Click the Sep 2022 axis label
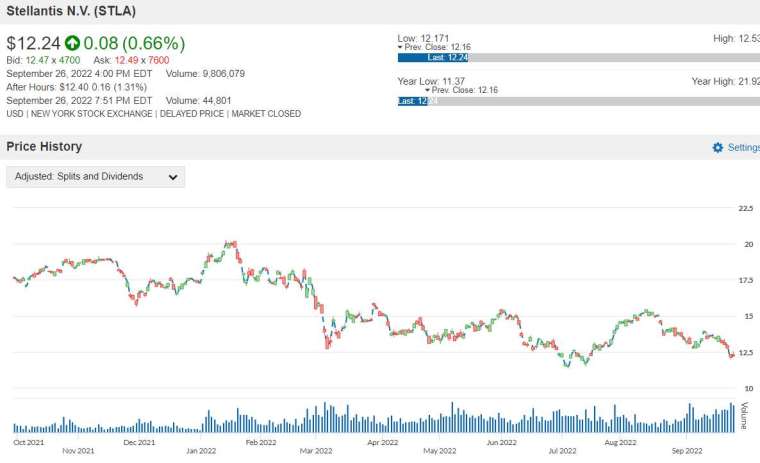Viewport: 760px width, 463px height. tap(687, 451)
